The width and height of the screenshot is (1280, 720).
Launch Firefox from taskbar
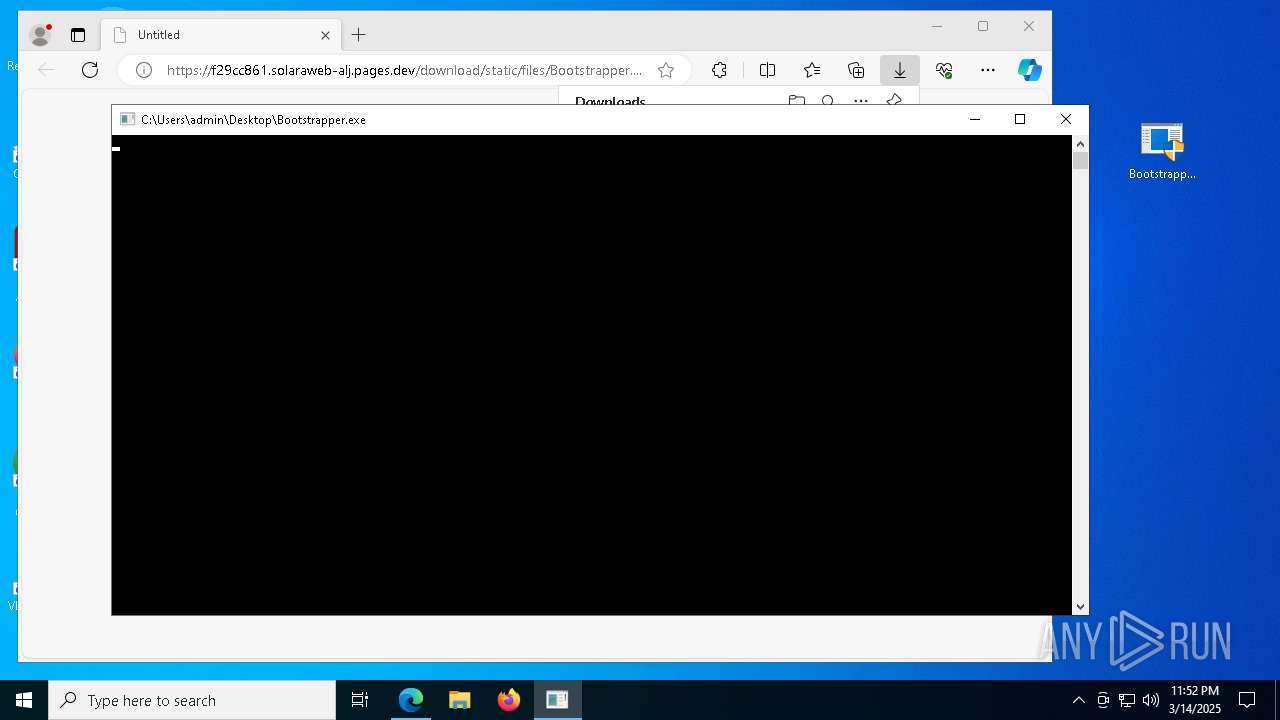[x=509, y=700]
